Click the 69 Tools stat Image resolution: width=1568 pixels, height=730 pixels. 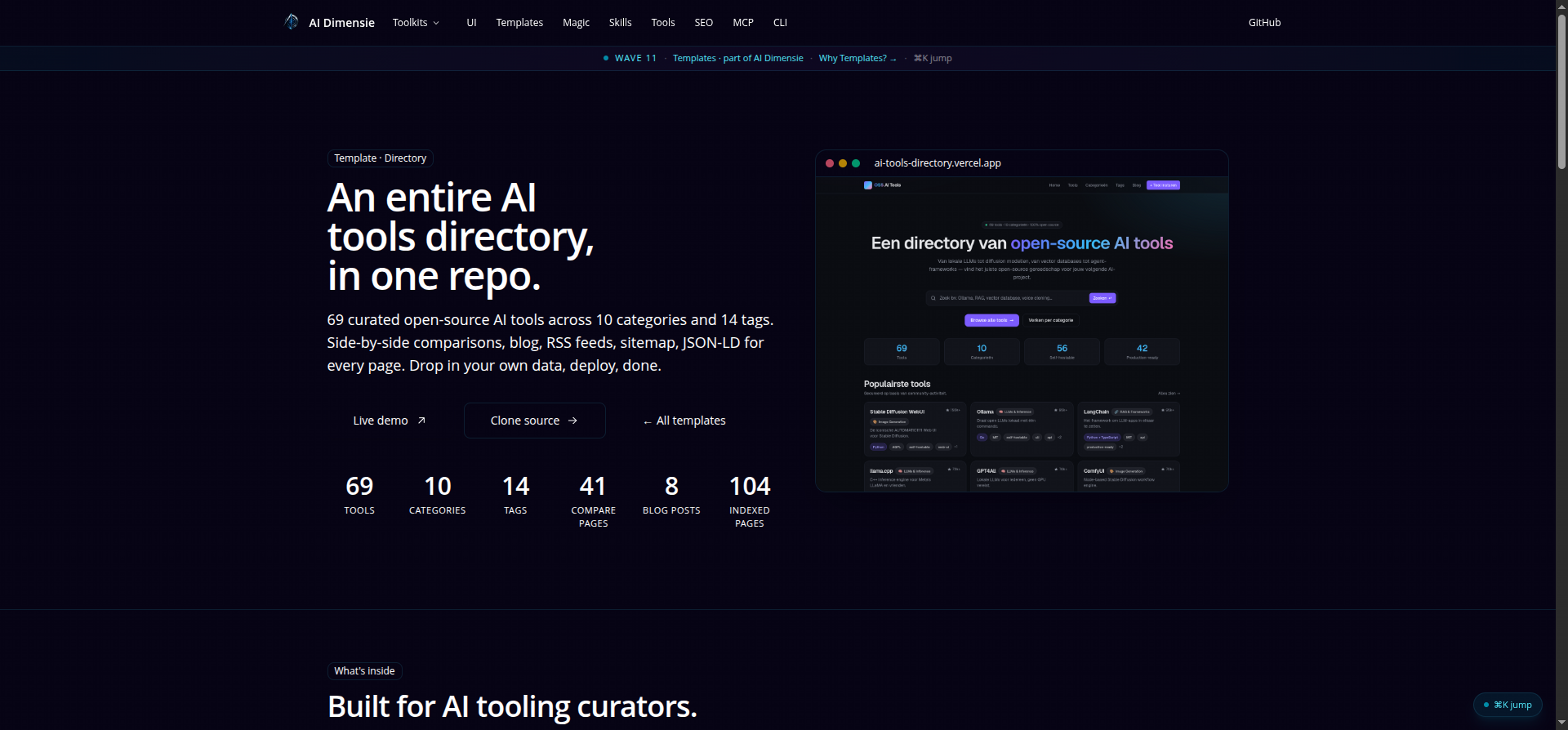pyautogui.click(x=359, y=495)
